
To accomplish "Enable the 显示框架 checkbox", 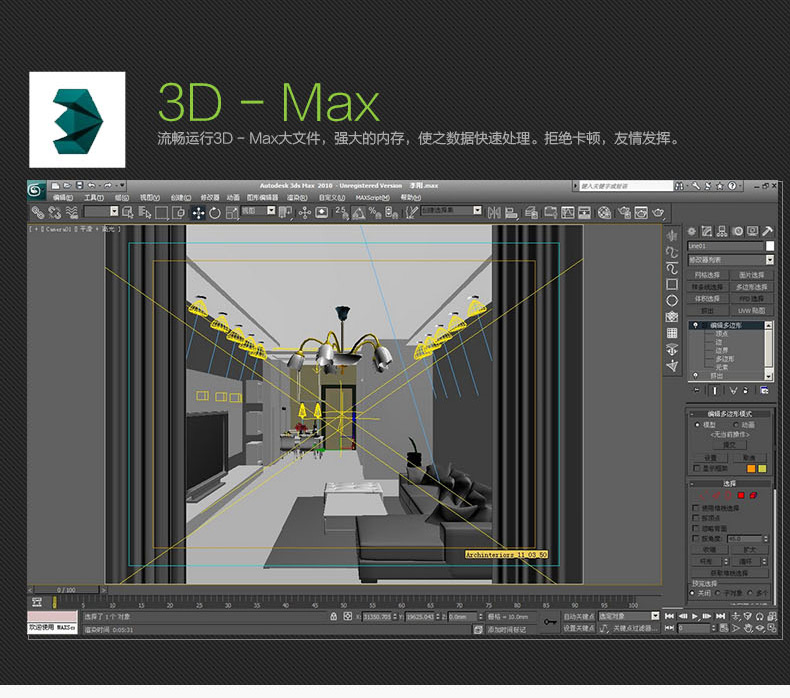I will click(x=697, y=469).
